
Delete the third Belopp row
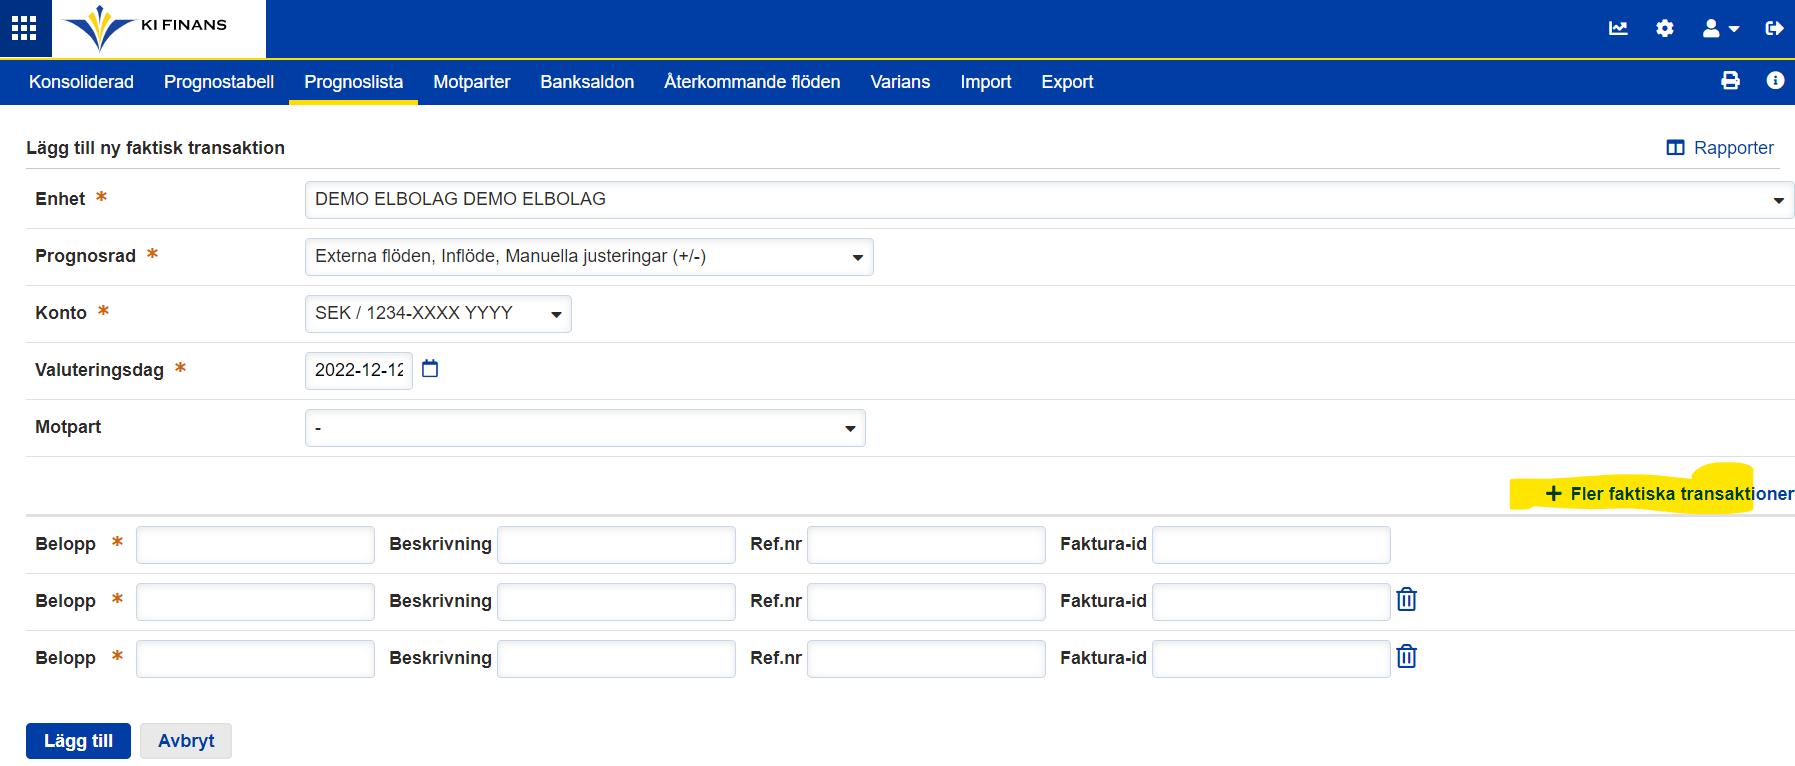pos(1406,657)
